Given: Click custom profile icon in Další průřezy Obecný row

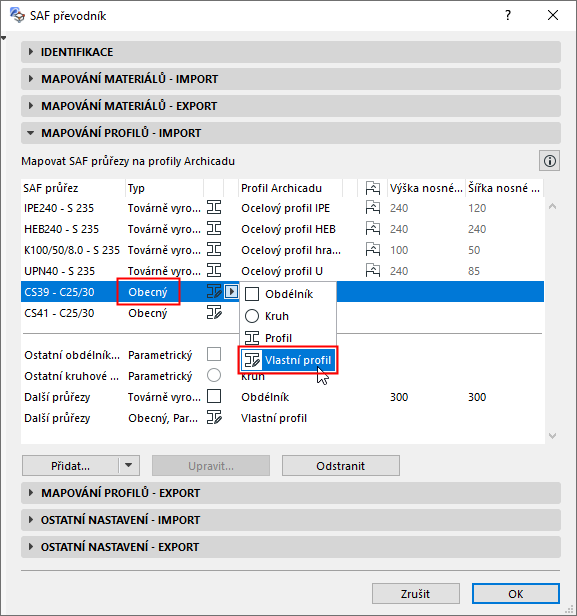Looking at the screenshot, I should tap(214, 418).
